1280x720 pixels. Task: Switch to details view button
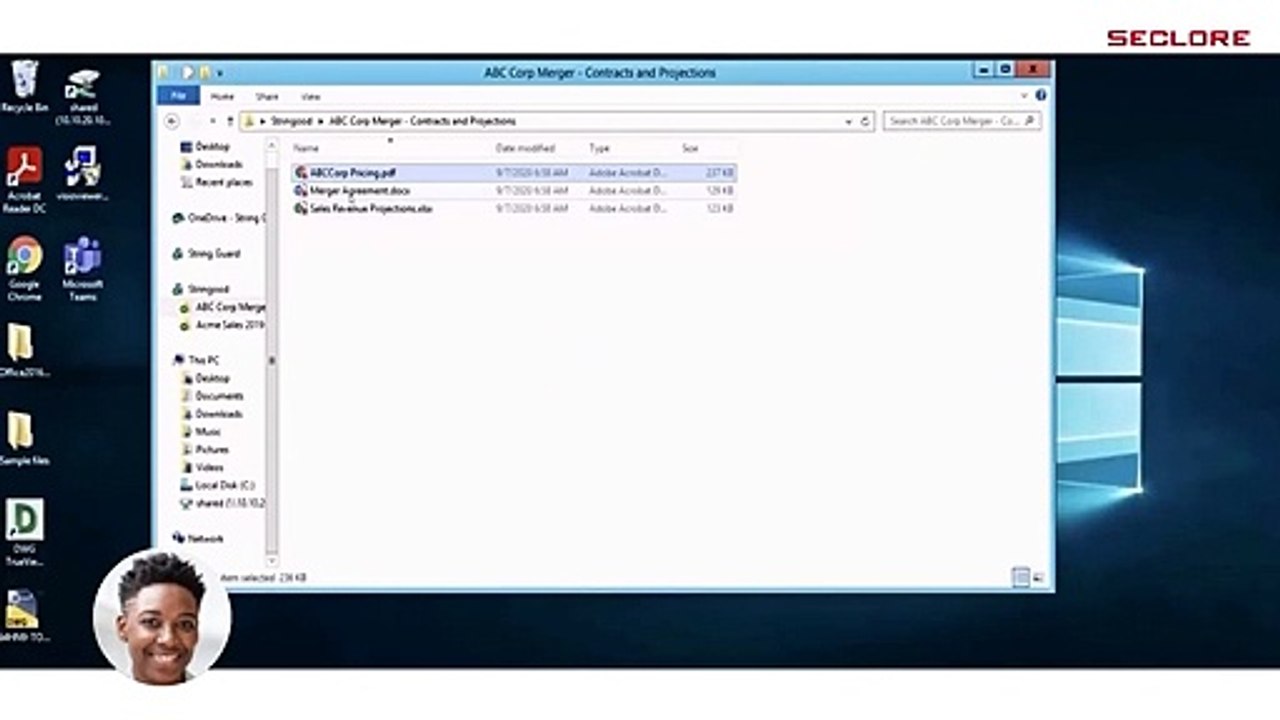coord(1020,578)
